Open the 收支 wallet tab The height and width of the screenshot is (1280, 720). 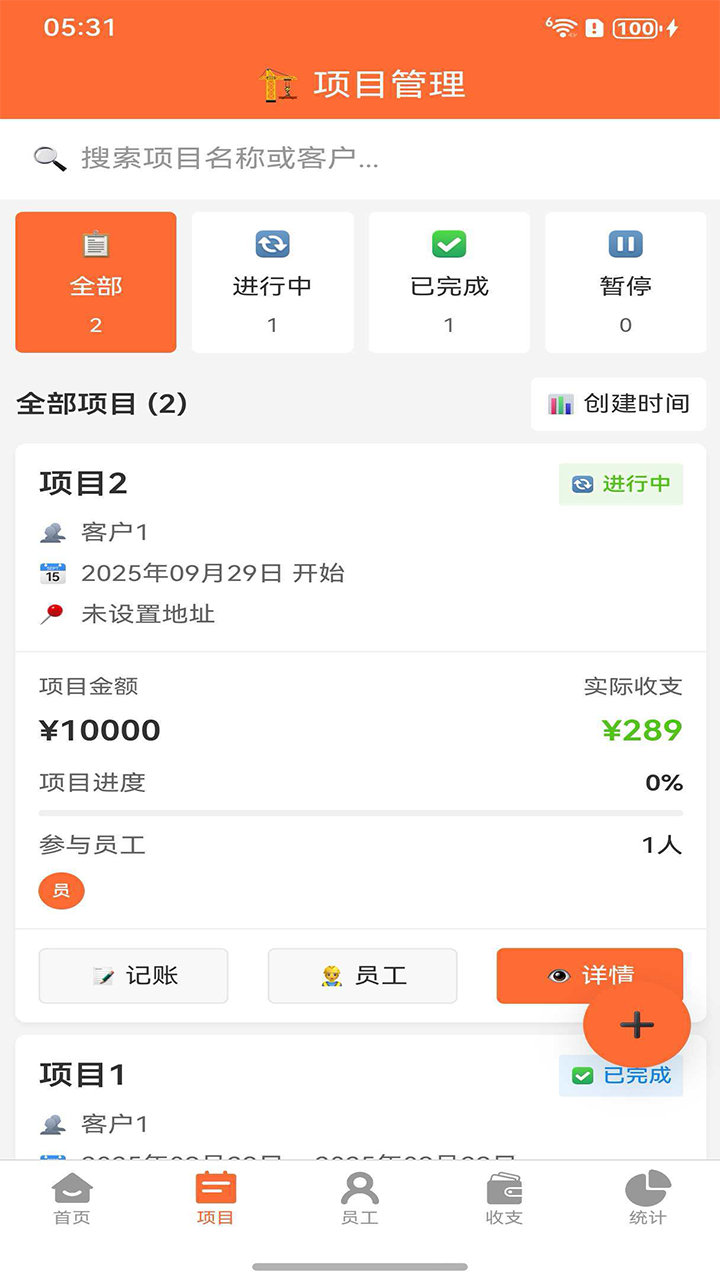click(504, 1198)
